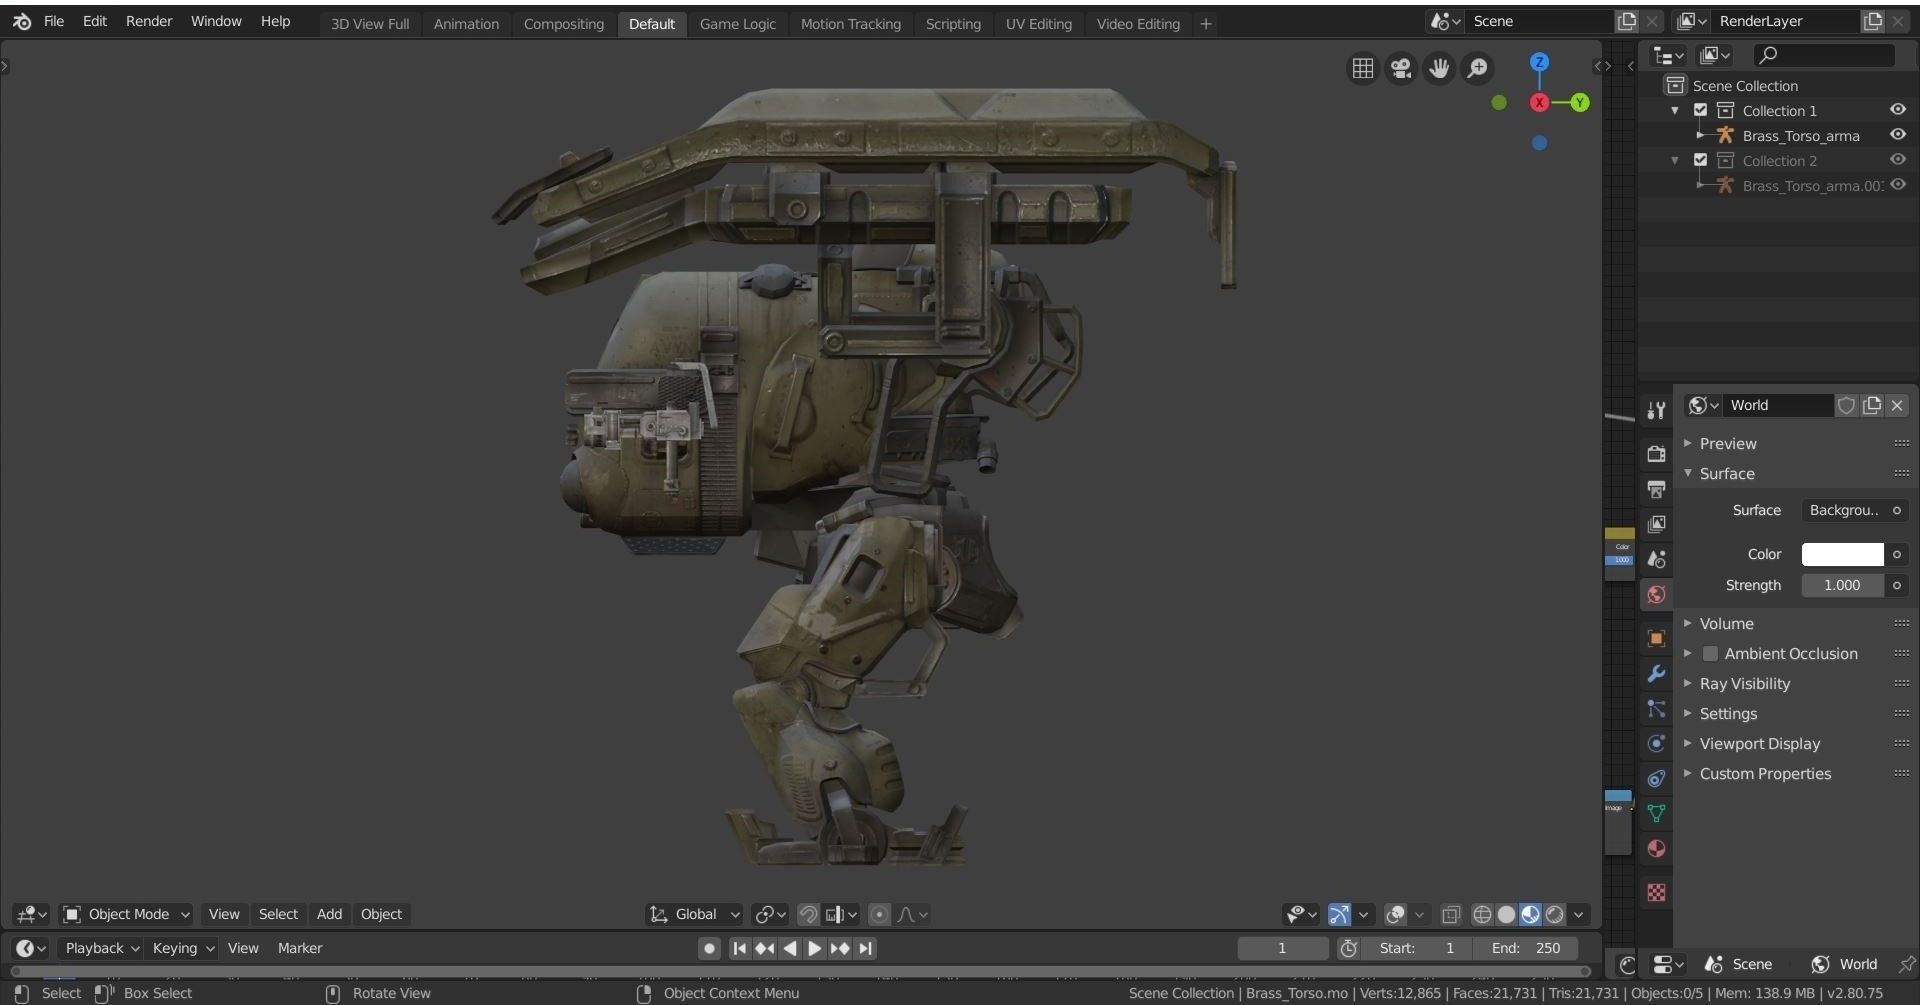Open the Physics properties tab
The height and width of the screenshot is (1005, 1920).
click(x=1656, y=743)
